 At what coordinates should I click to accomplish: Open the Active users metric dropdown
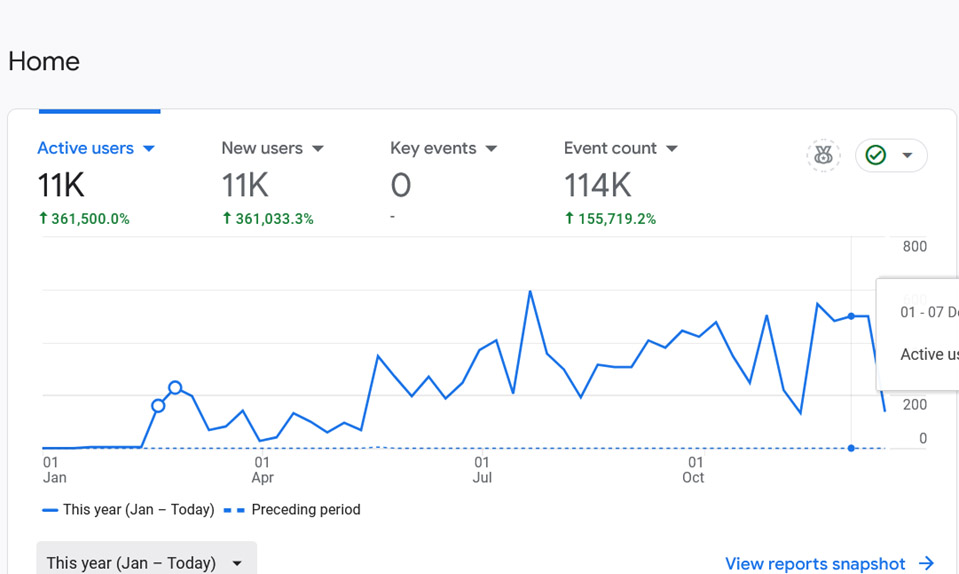149,149
